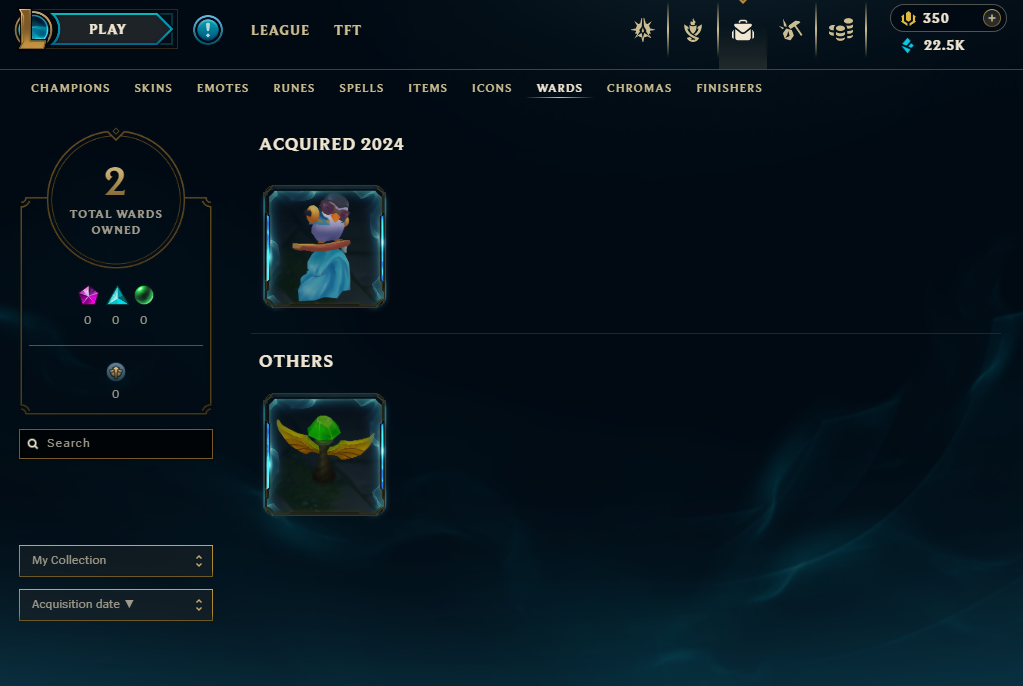Select the green winged ward thumbnail

(x=324, y=455)
